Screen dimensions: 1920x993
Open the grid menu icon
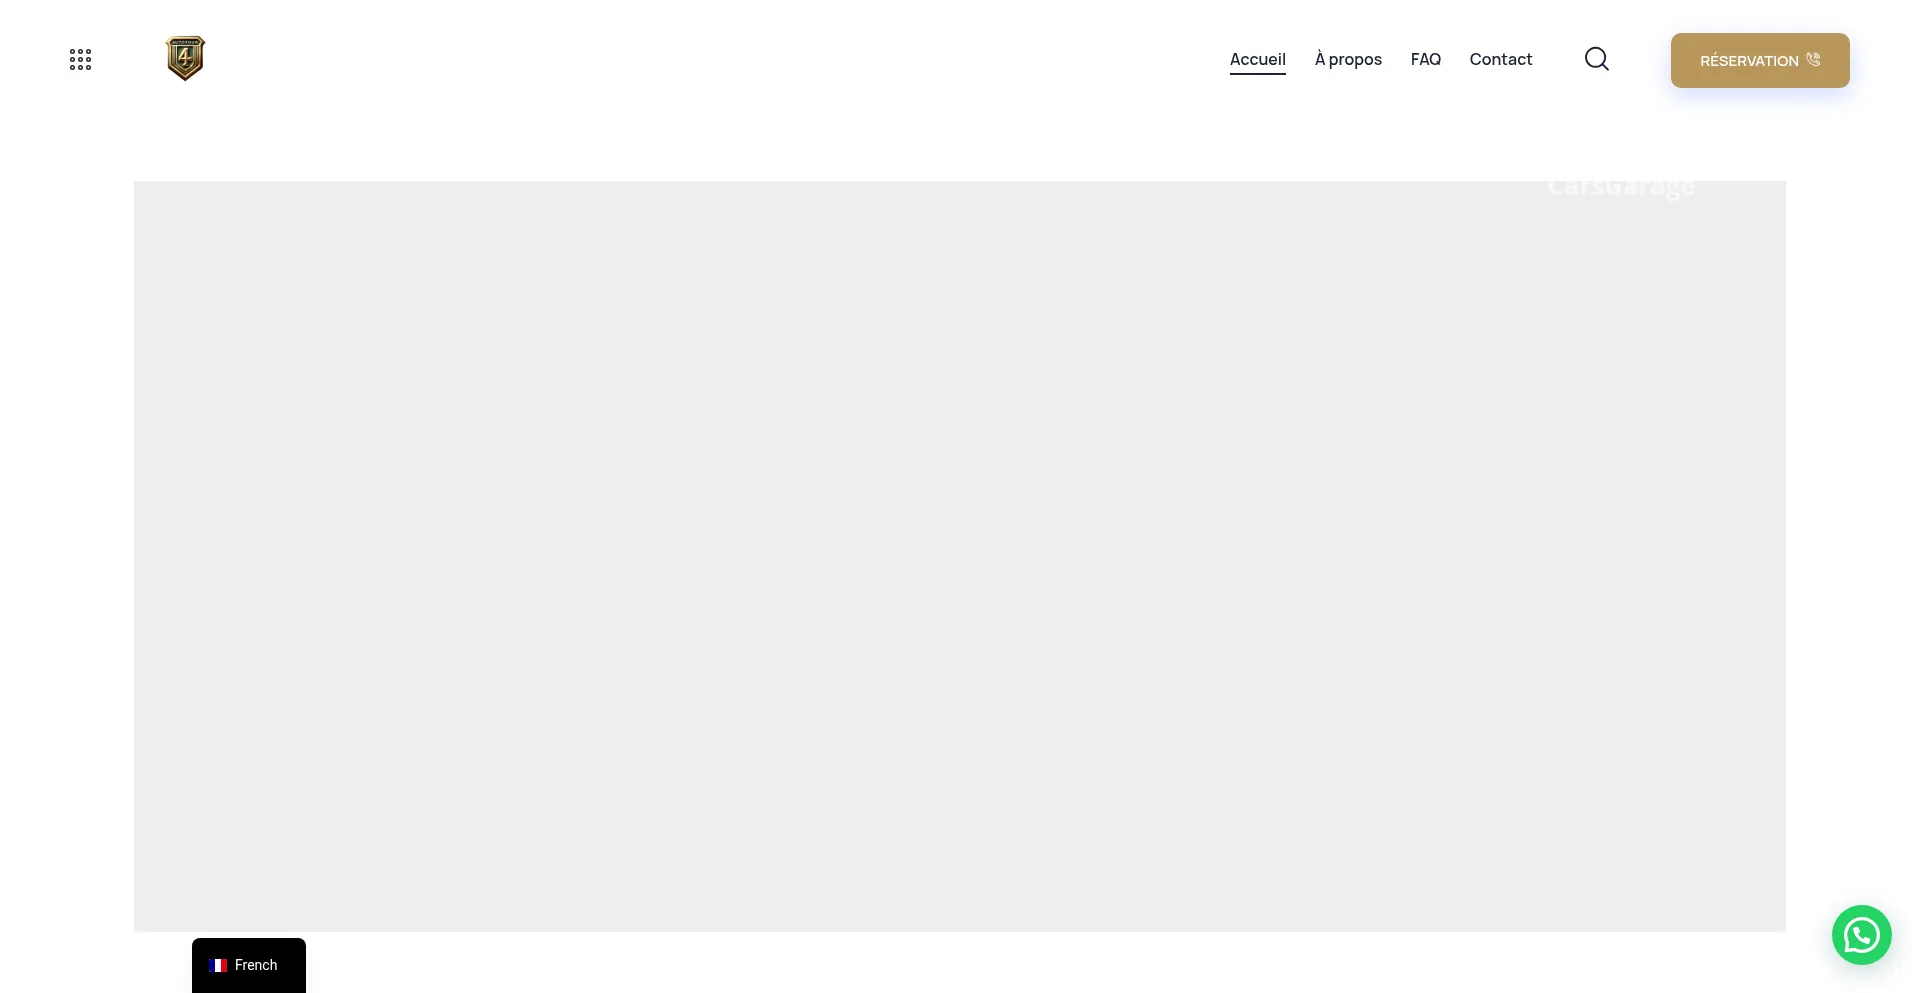click(80, 60)
